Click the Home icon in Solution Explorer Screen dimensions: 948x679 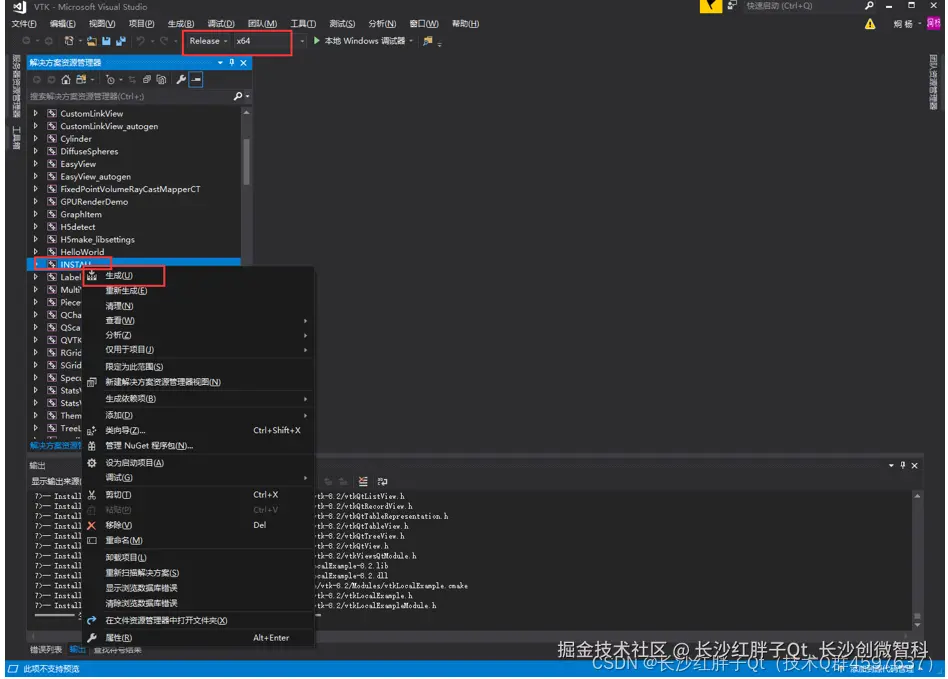point(66,79)
